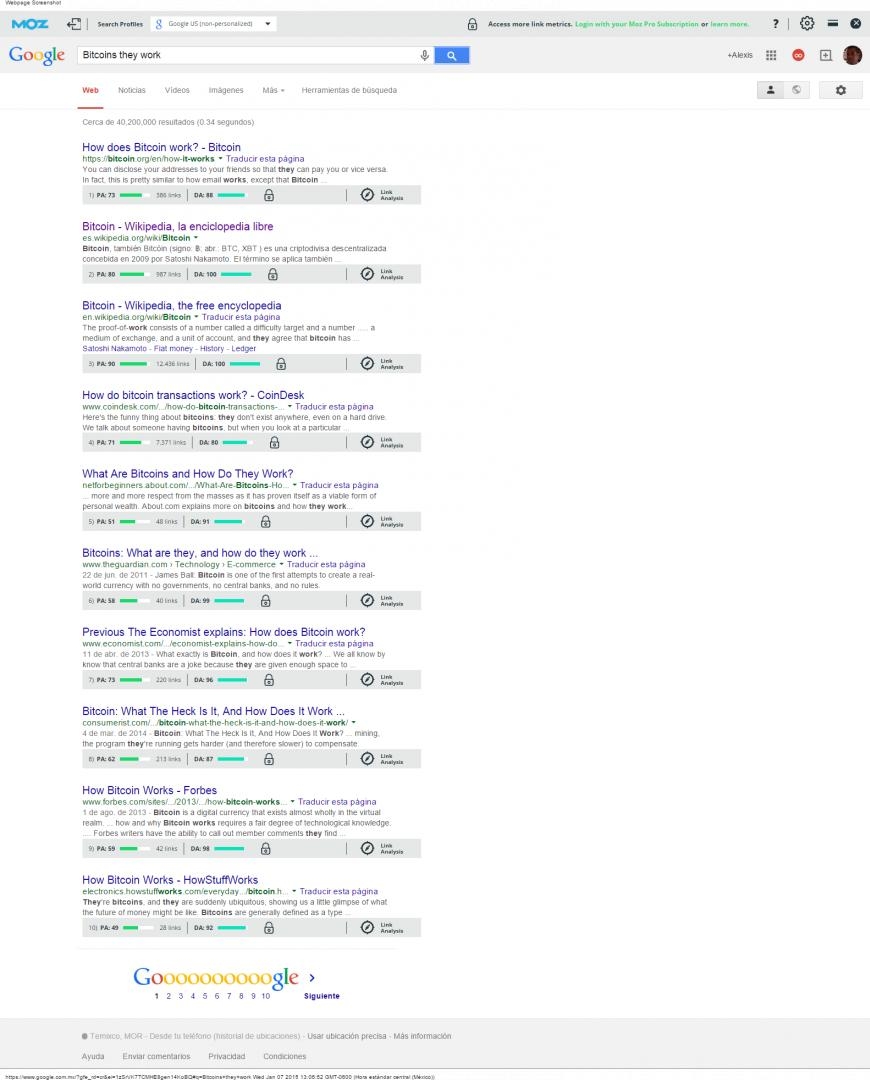
Task: Toggle private results person icon
Action: point(770,90)
